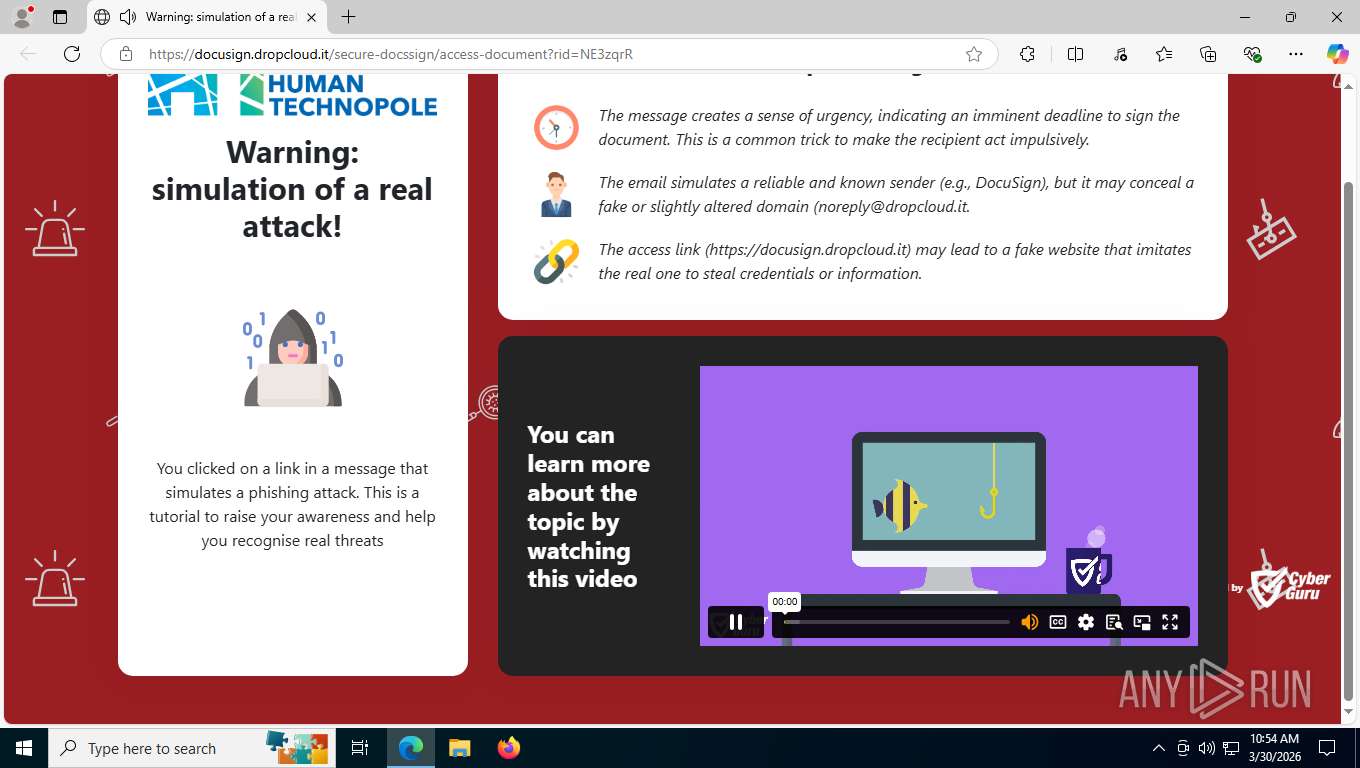Open Task View from taskbar
The height and width of the screenshot is (768, 1360).
pos(360,748)
